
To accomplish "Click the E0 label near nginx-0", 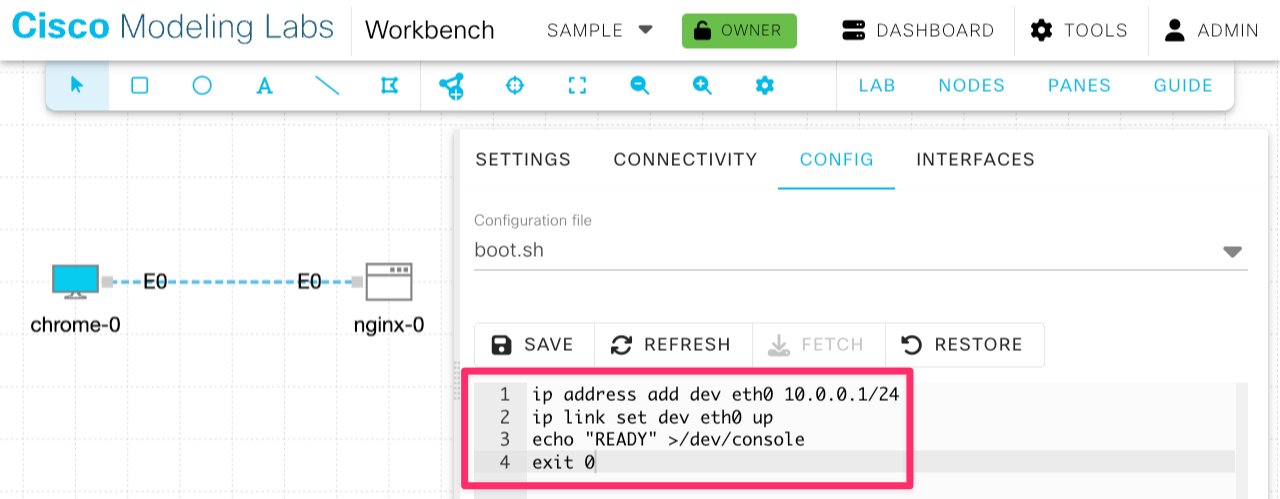I will click(x=310, y=282).
